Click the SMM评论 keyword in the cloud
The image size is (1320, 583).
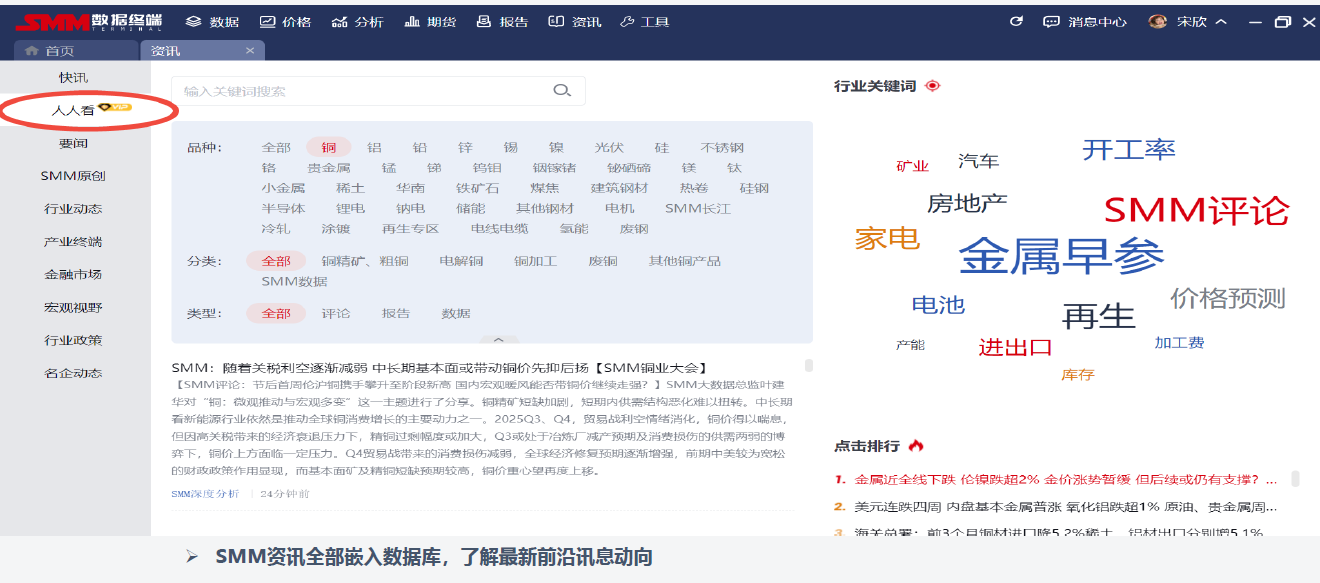click(x=1197, y=210)
